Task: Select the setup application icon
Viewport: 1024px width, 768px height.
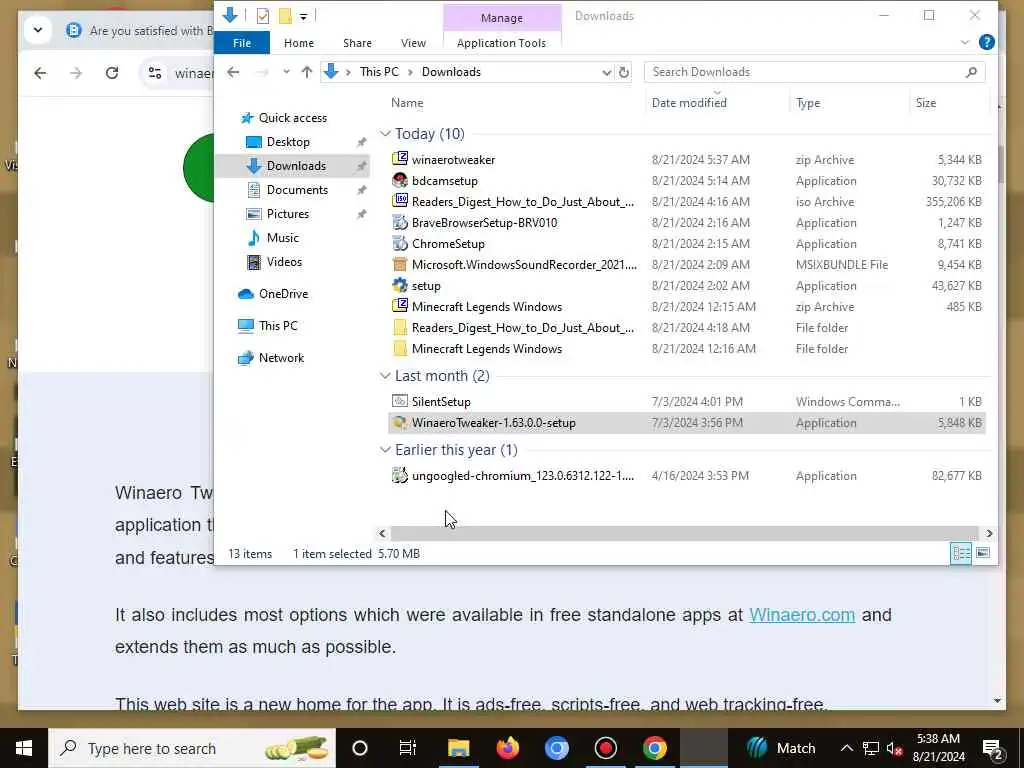Action: [x=400, y=285]
